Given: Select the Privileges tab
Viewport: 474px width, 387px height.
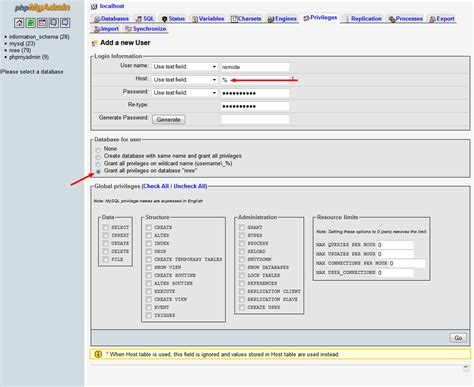Looking at the screenshot, I should click(320, 18).
